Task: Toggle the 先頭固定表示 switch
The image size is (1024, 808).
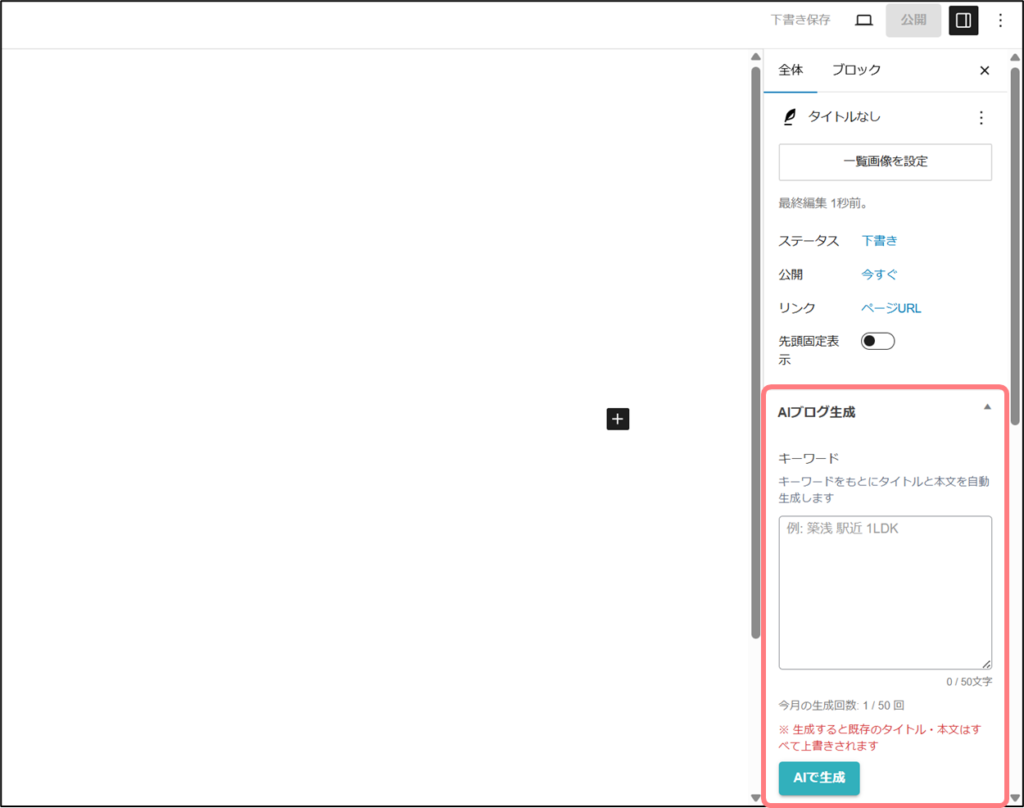Action: coord(878,341)
